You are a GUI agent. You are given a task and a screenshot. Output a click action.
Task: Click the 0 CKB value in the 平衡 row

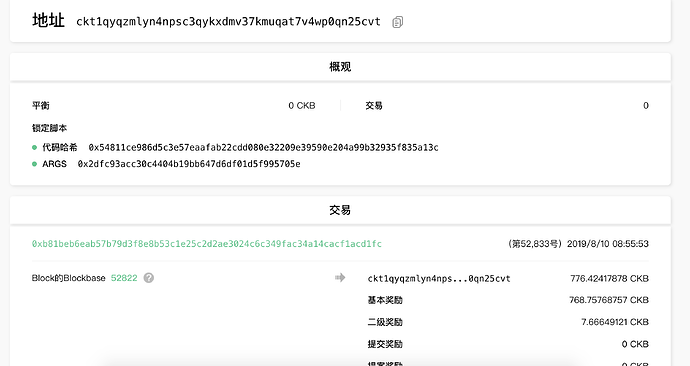tap(302, 106)
